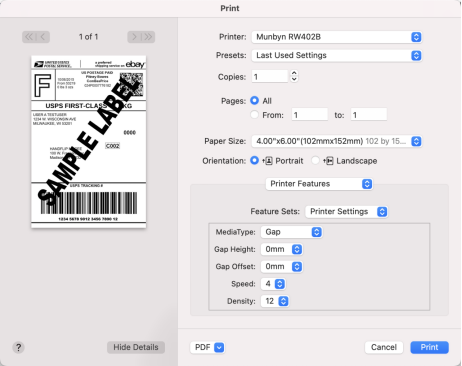This screenshot has height=366, width=462.
Task: Select the From pages radio button
Action: click(255, 115)
